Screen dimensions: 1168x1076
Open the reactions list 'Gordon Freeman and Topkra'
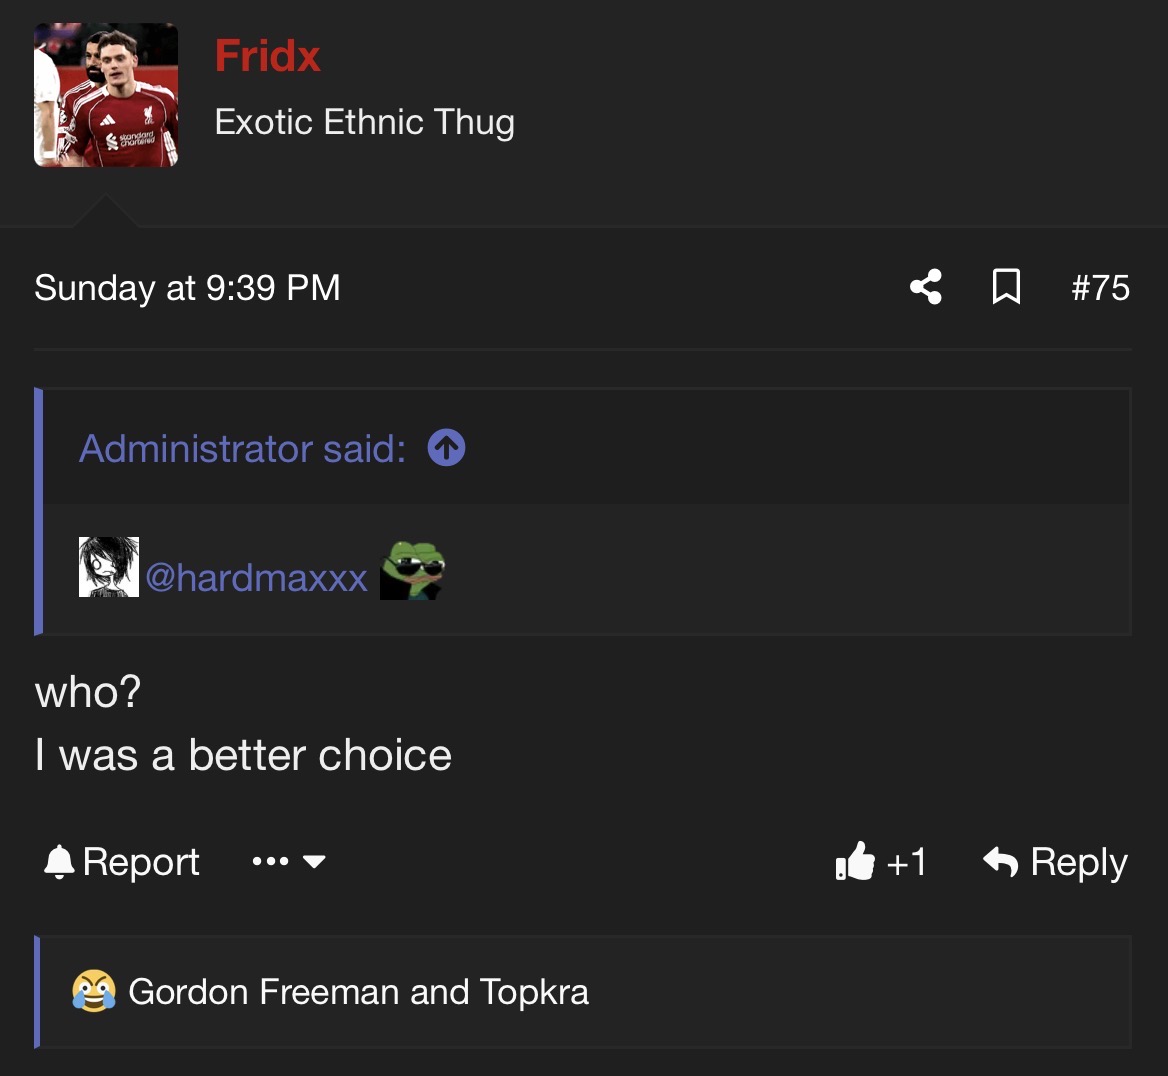[358, 992]
